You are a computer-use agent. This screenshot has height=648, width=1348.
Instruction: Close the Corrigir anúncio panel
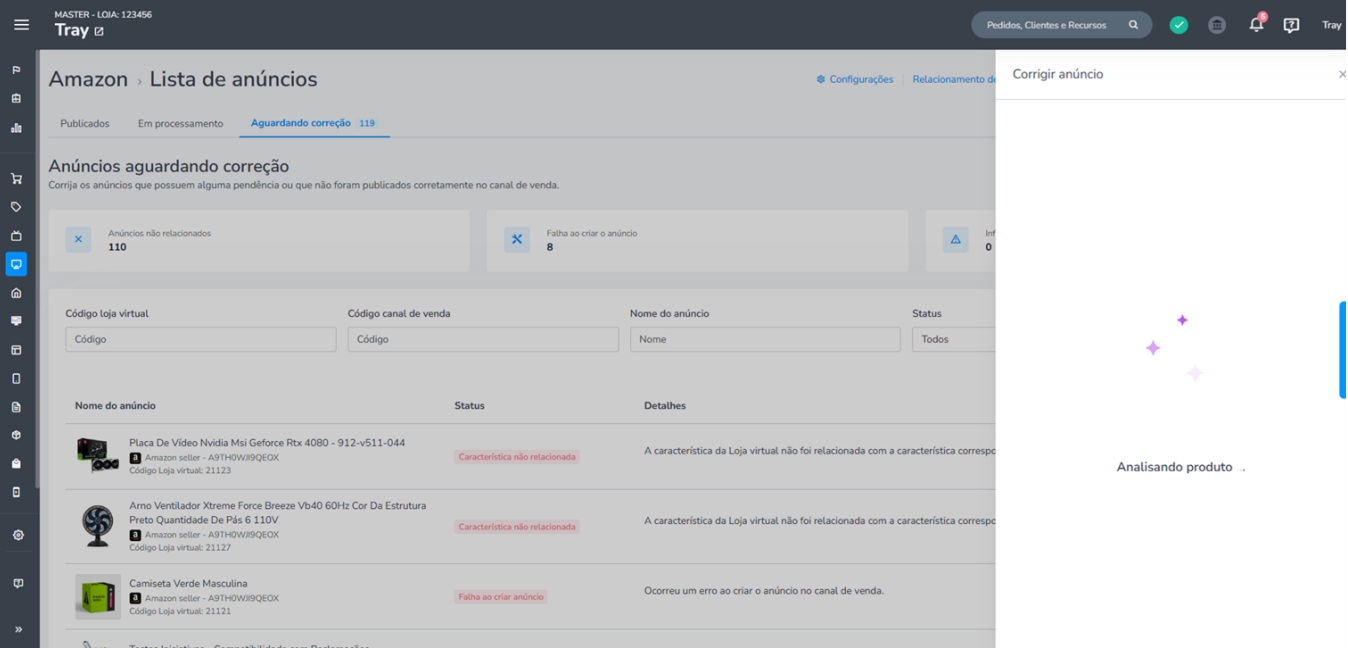[1341, 74]
